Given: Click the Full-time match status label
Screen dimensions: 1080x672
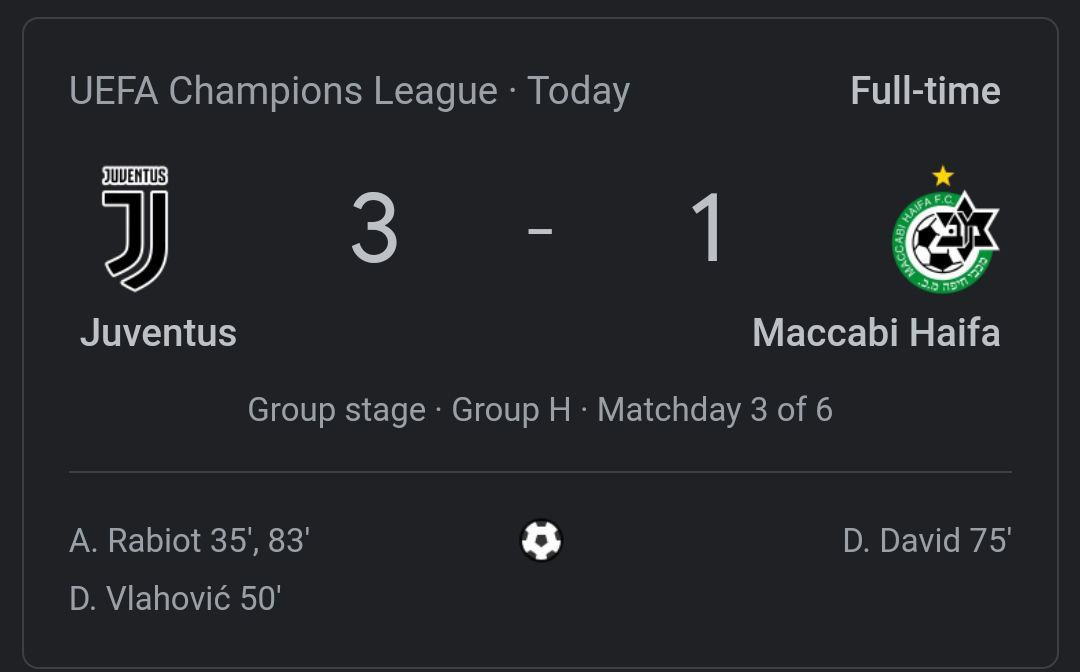Looking at the screenshot, I should (x=925, y=91).
